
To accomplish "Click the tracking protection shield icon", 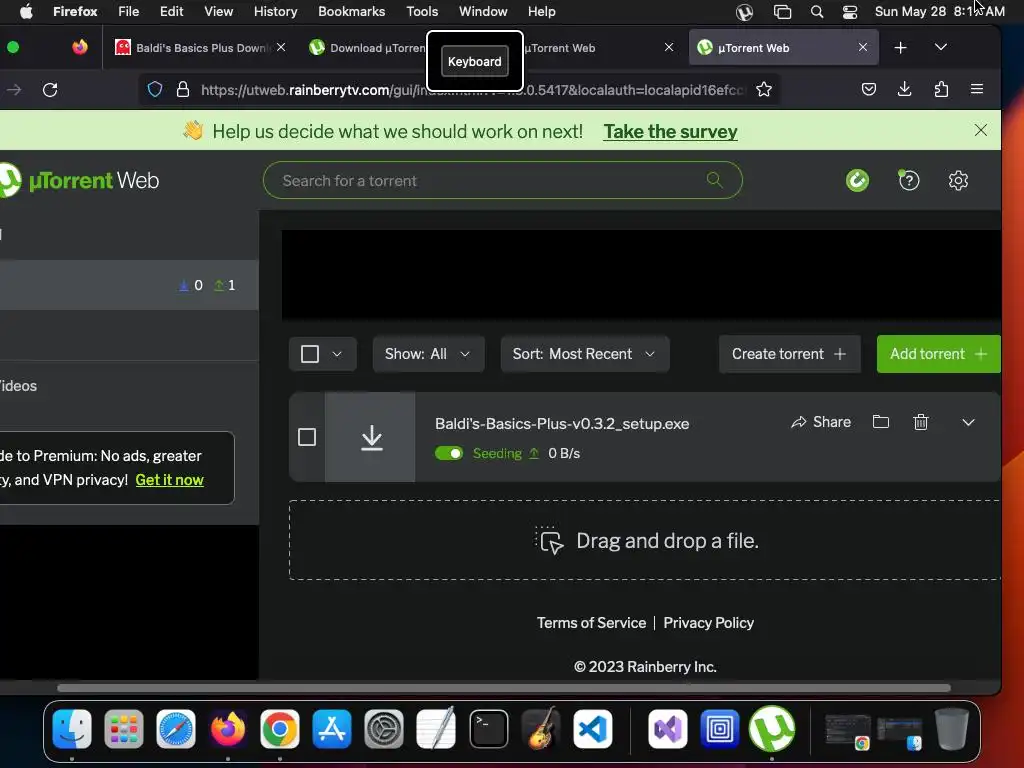I will pyautogui.click(x=155, y=89).
